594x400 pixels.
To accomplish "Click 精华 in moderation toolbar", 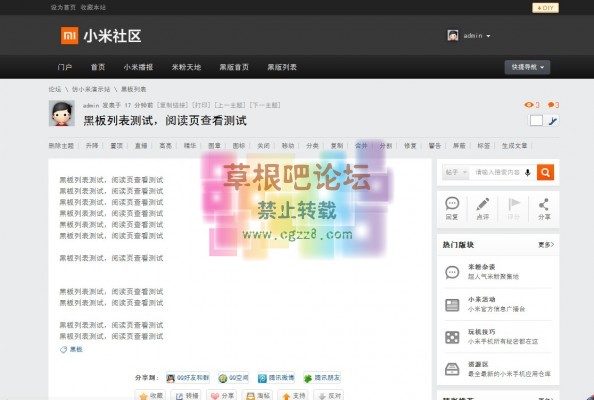I will click(x=190, y=146).
